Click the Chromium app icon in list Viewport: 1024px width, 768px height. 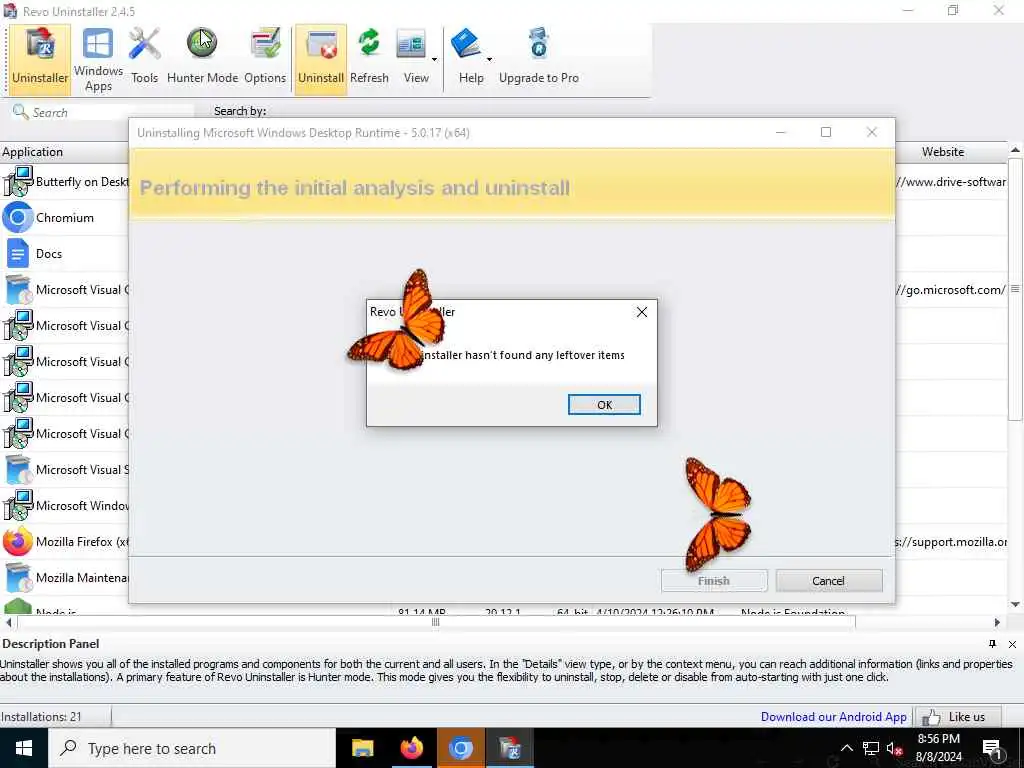(x=18, y=217)
